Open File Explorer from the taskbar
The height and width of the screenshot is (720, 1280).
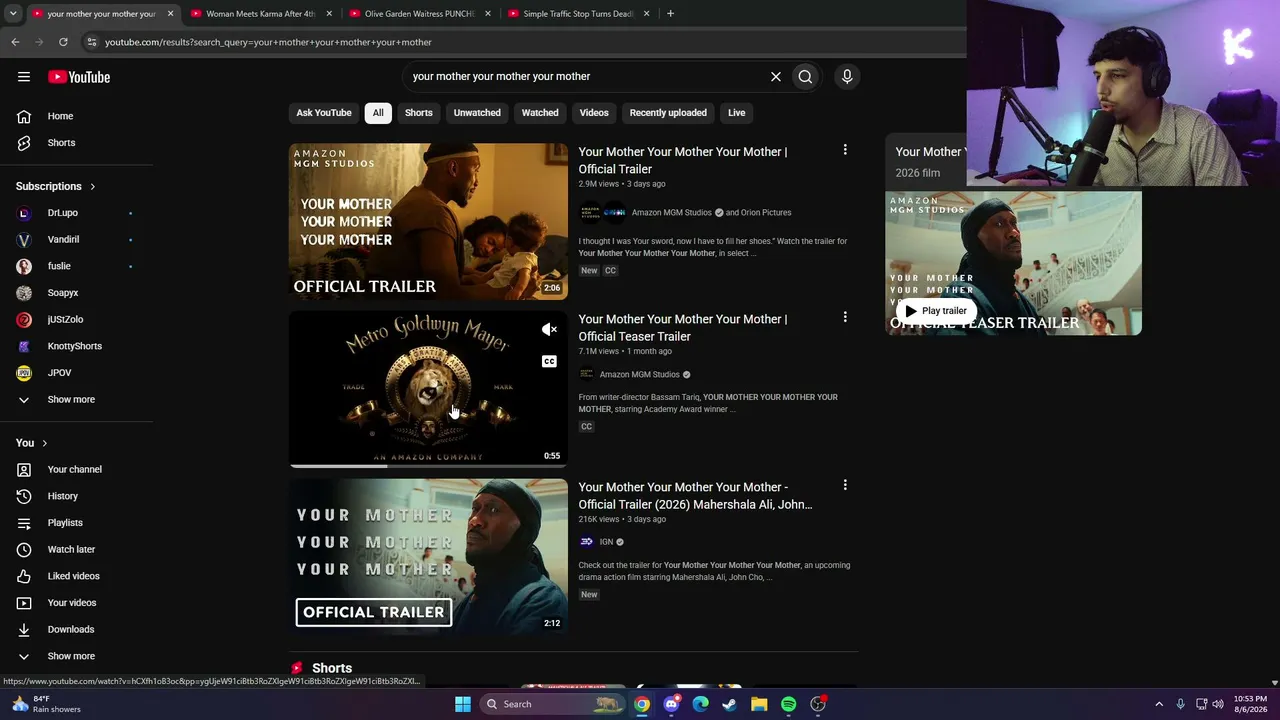759,704
